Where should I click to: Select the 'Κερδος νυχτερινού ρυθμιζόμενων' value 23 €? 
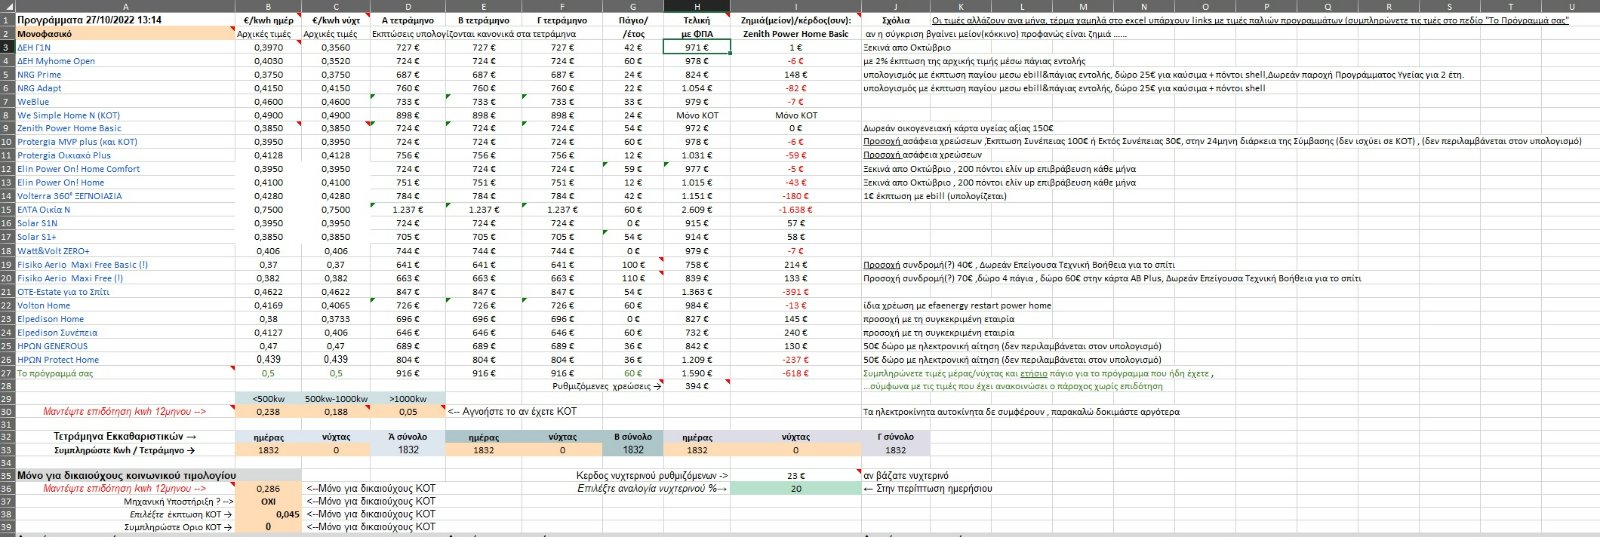tap(796, 476)
